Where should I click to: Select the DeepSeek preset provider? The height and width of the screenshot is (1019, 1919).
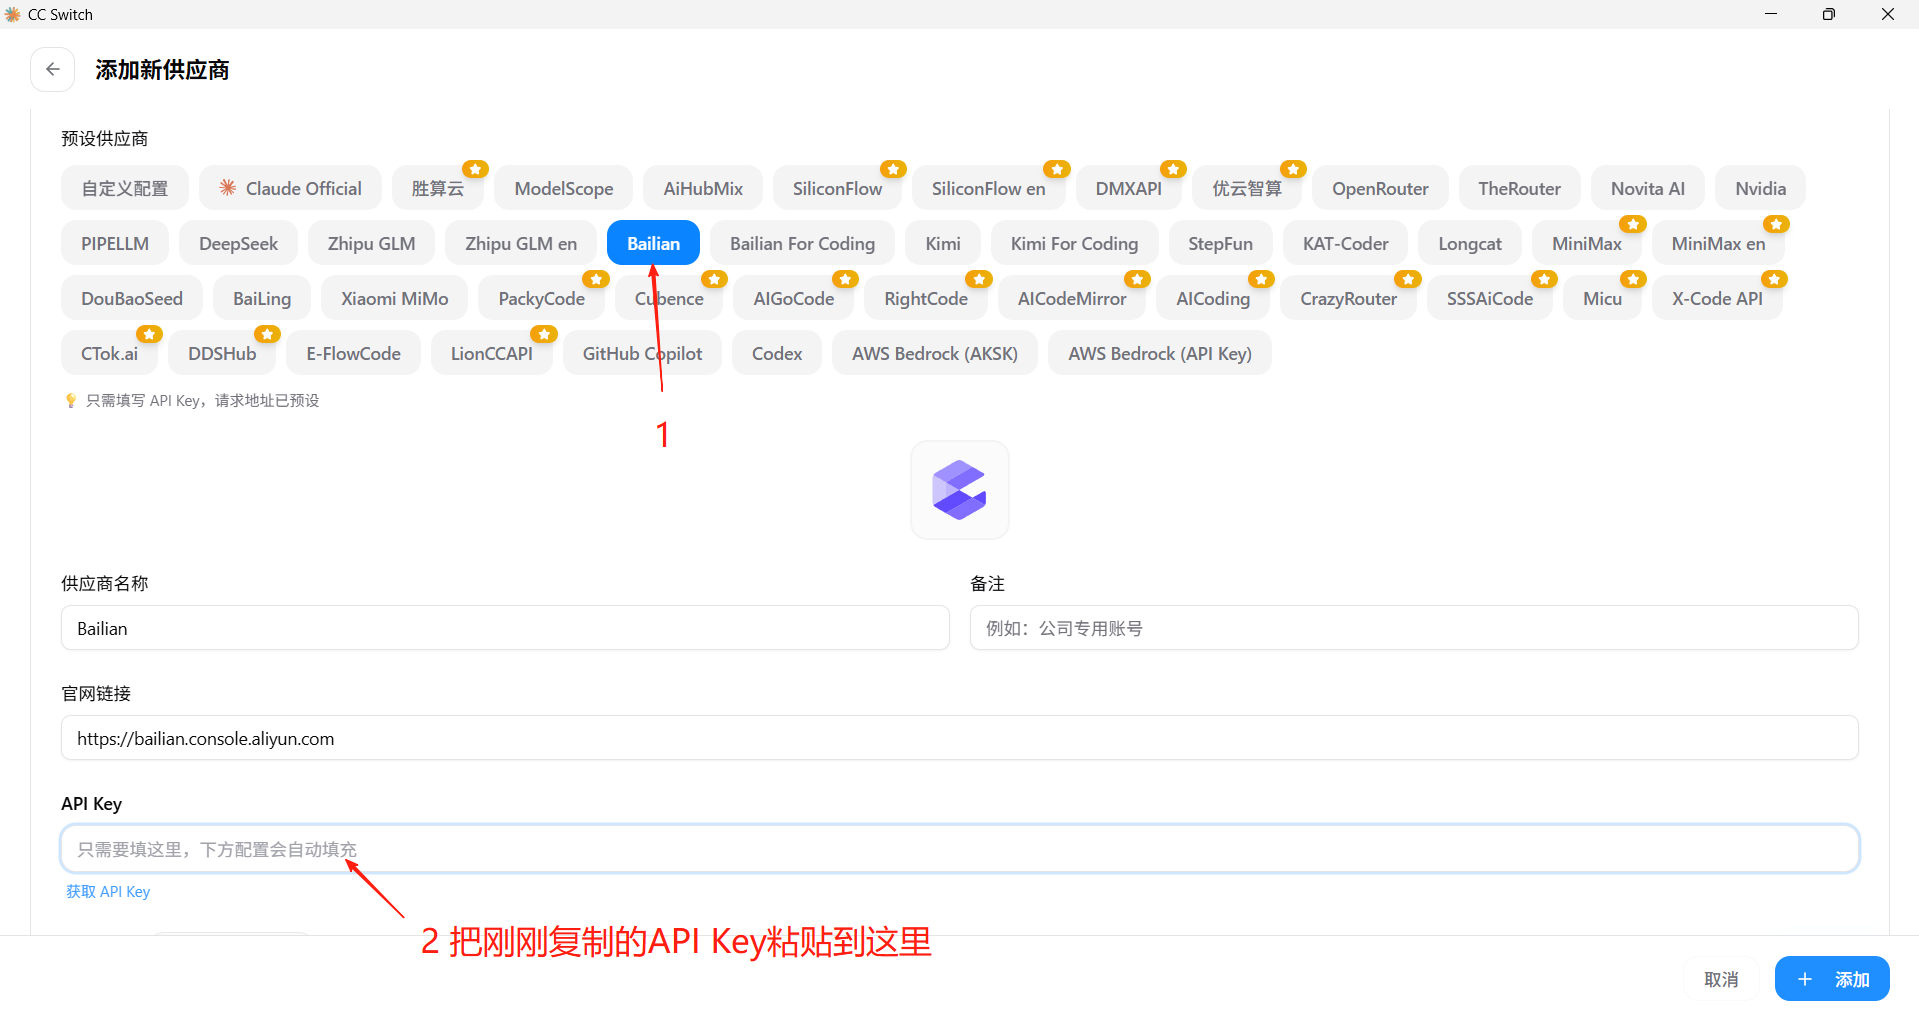click(x=238, y=242)
